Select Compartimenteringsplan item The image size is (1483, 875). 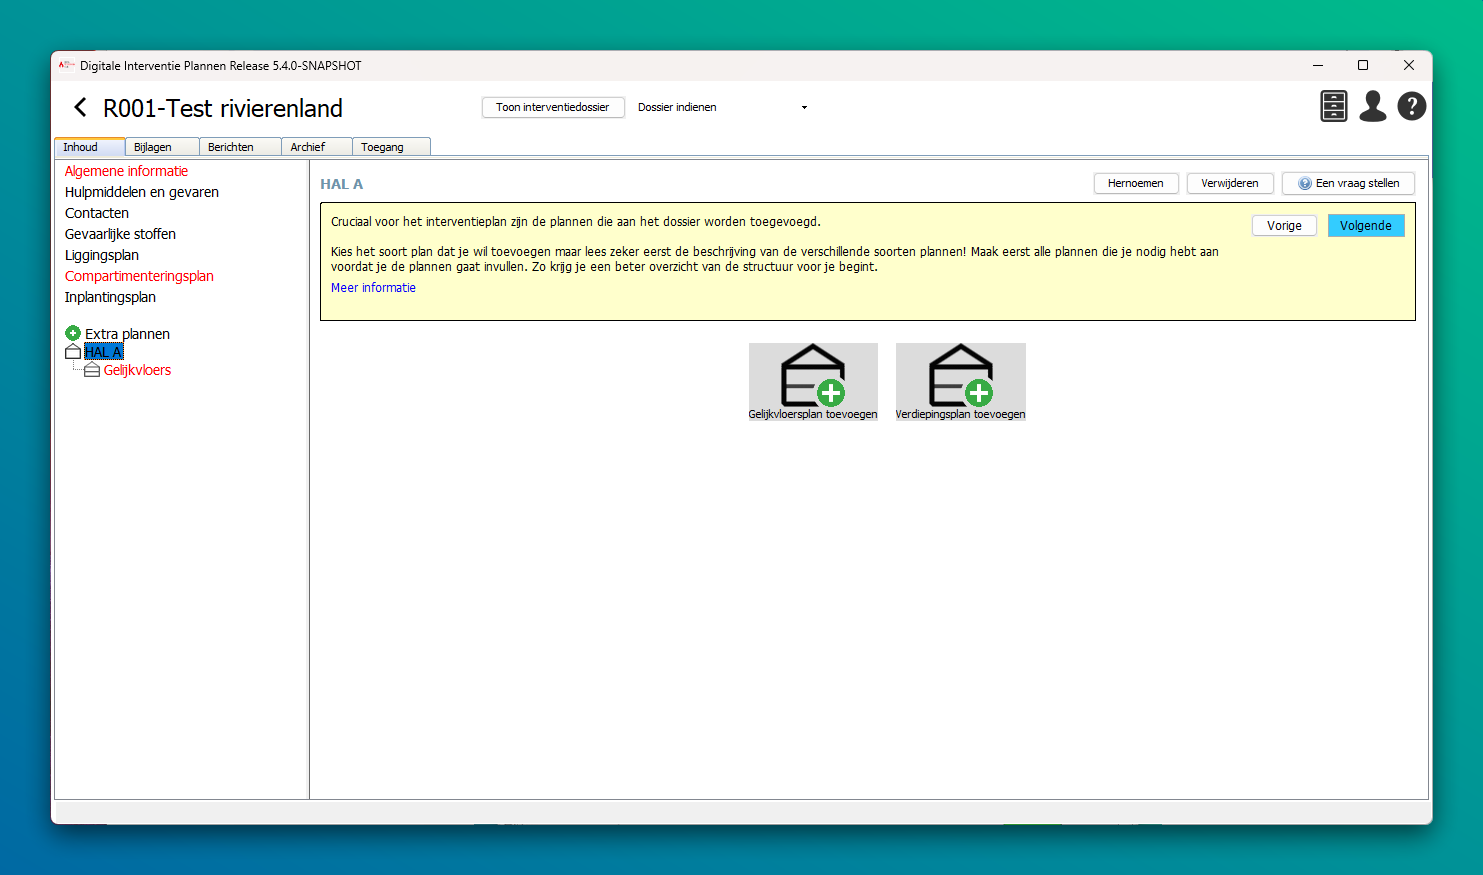click(x=139, y=276)
